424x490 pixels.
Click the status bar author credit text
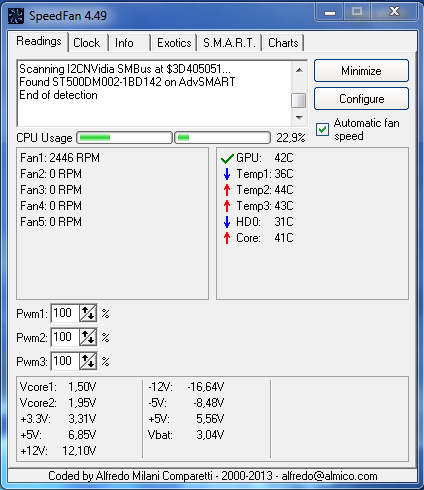pyautogui.click(x=213, y=476)
